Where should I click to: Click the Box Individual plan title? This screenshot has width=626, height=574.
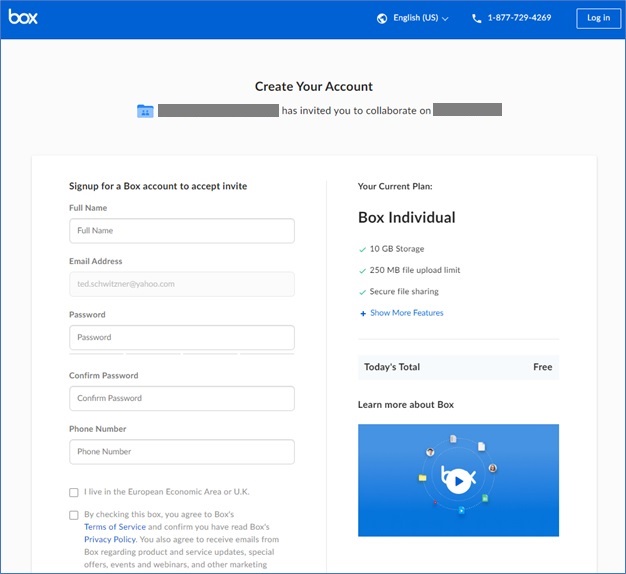[x=407, y=218]
